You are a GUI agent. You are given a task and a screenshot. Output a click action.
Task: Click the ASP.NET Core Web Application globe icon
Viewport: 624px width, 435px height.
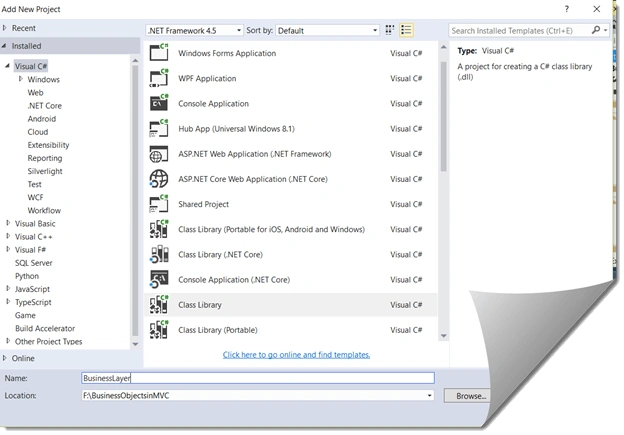tap(159, 179)
